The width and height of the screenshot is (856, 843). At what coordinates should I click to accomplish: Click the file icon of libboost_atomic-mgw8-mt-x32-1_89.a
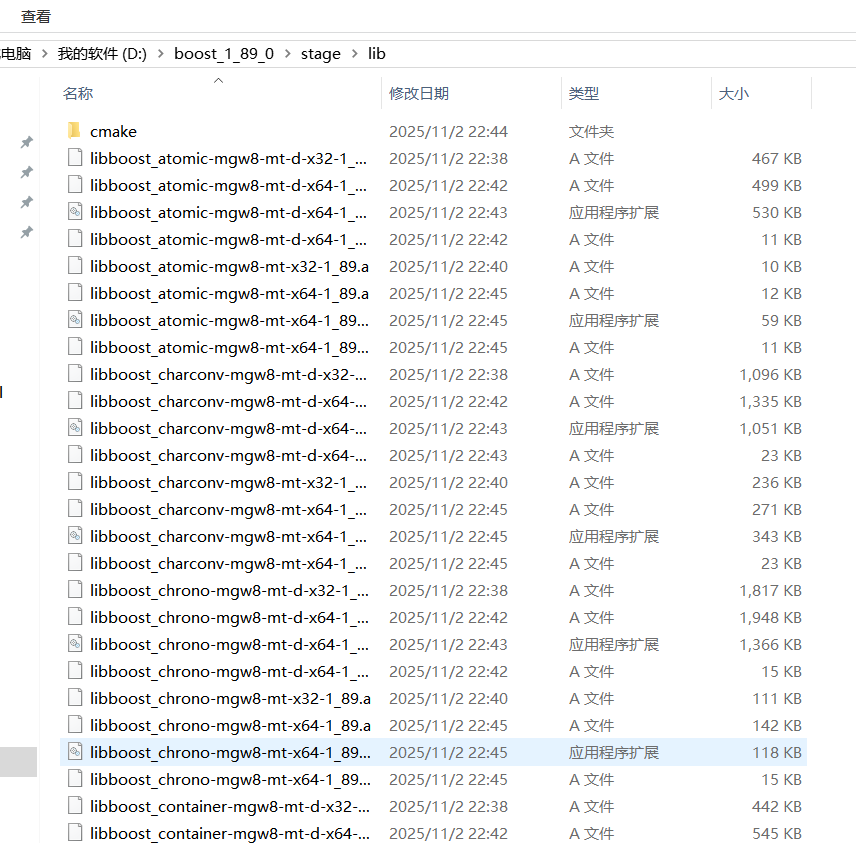[75, 266]
